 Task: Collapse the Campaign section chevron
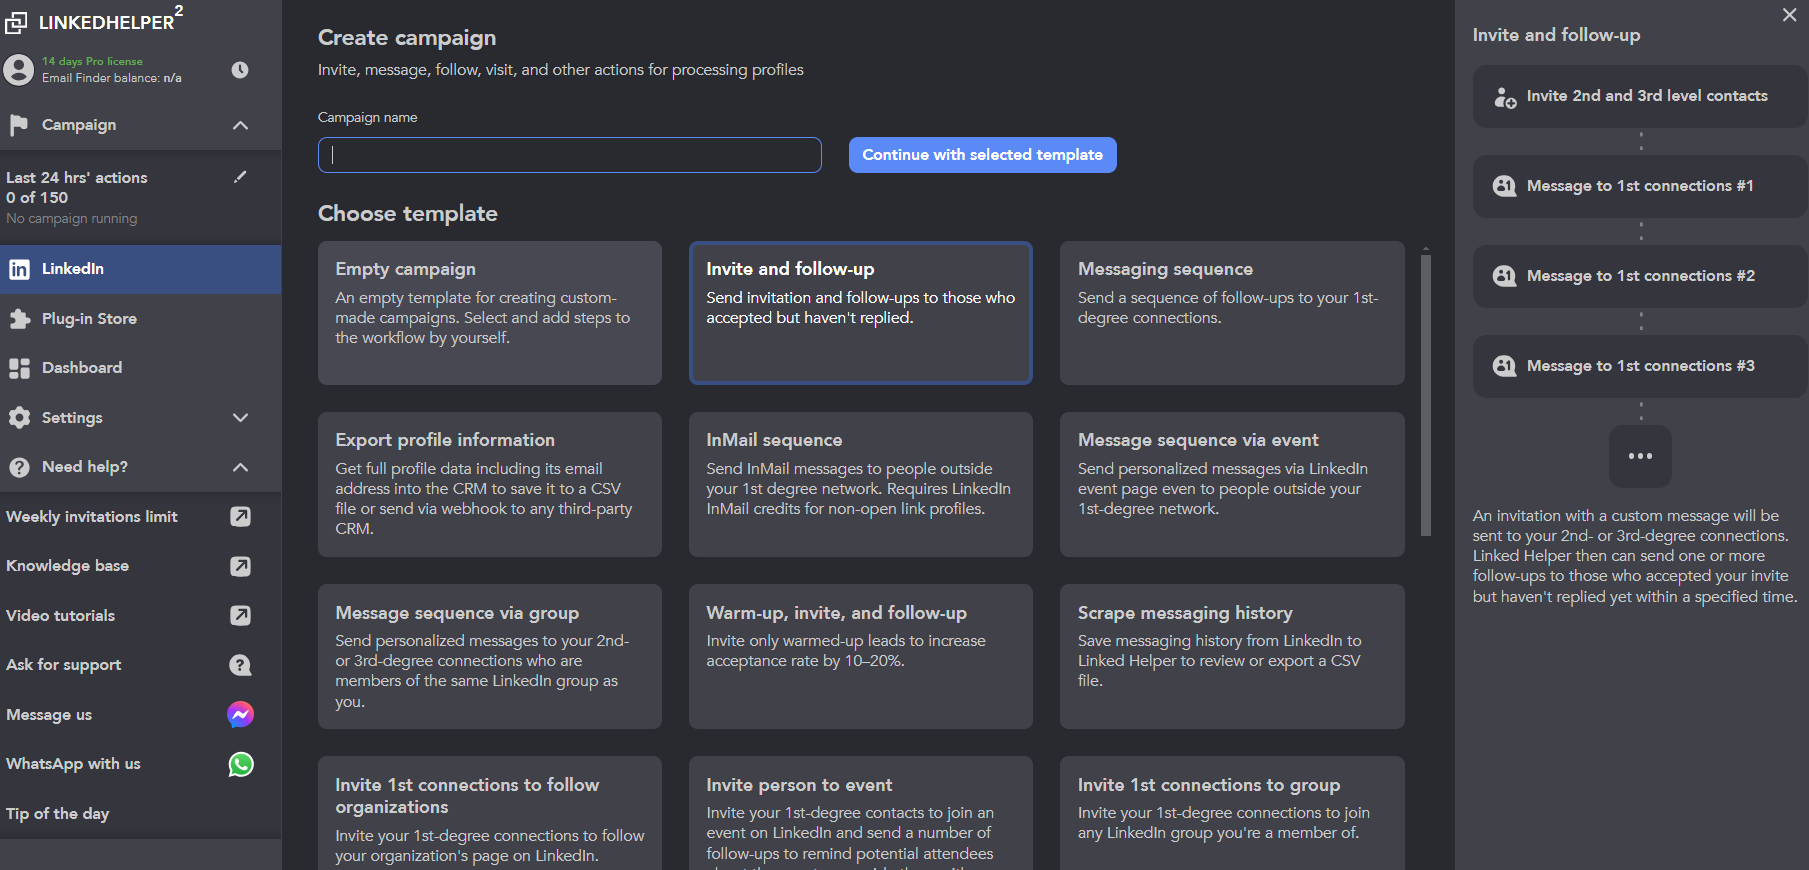tap(240, 125)
